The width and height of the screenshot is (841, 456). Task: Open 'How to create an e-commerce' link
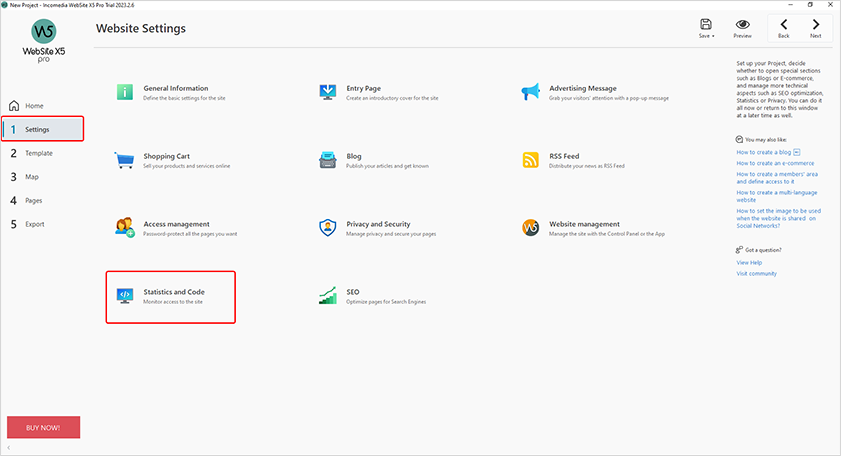[775, 163]
